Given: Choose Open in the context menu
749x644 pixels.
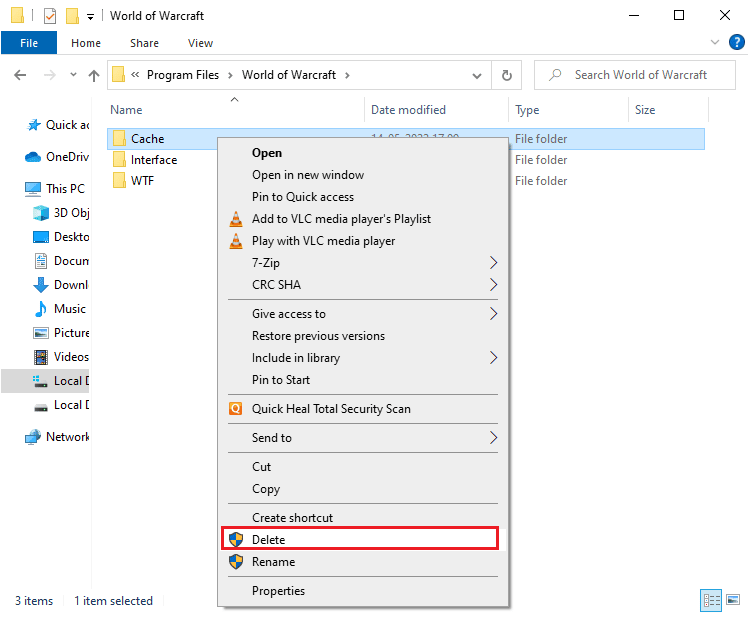Looking at the screenshot, I should coord(363,153).
